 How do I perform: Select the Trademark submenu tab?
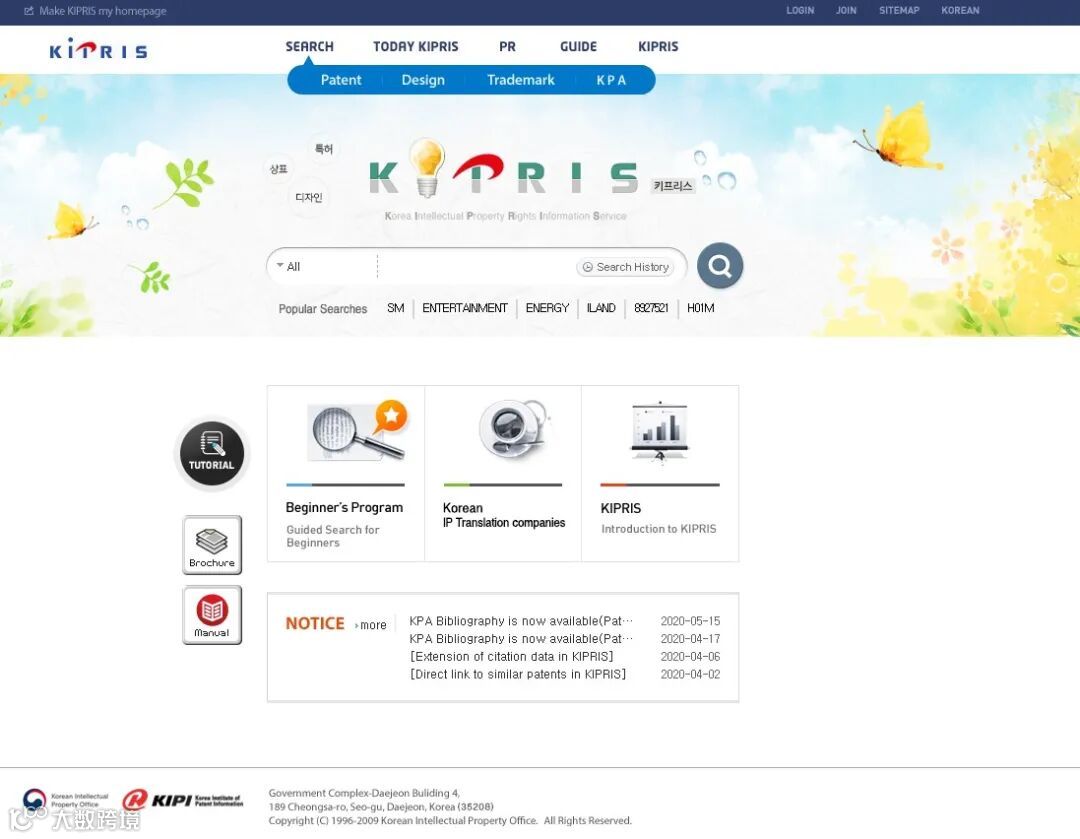pos(521,80)
